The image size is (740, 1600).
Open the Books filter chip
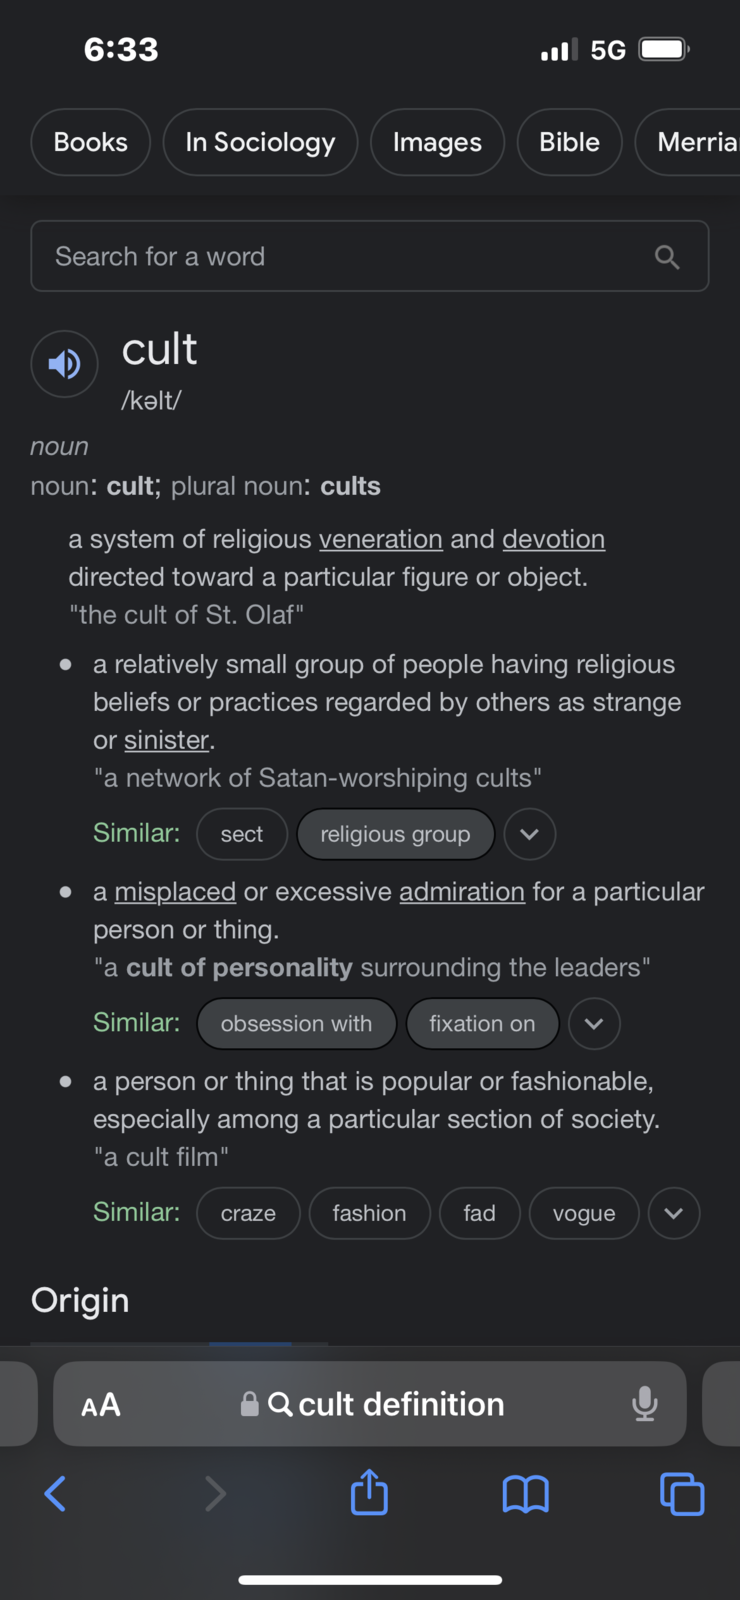tap(91, 142)
